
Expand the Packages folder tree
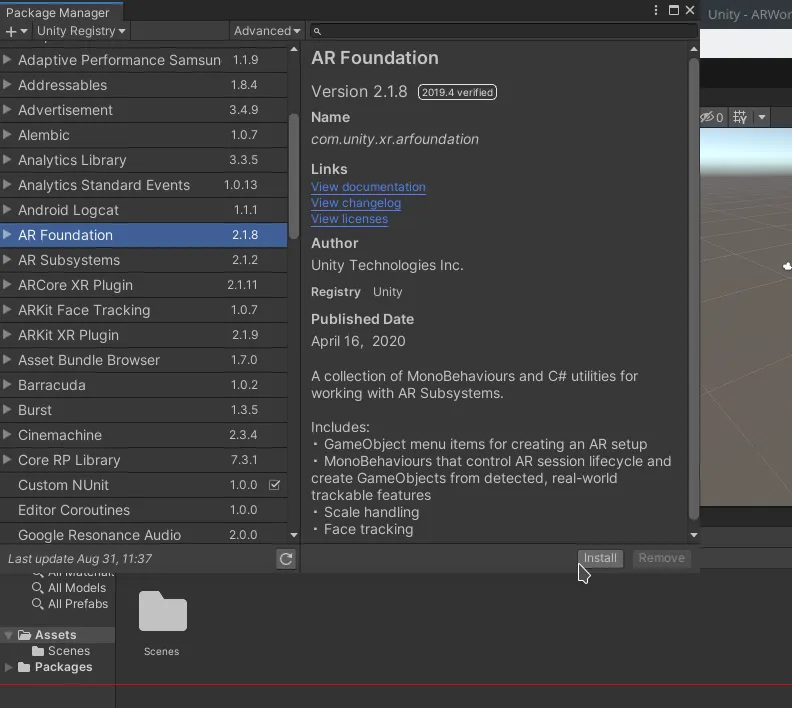point(8,667)
